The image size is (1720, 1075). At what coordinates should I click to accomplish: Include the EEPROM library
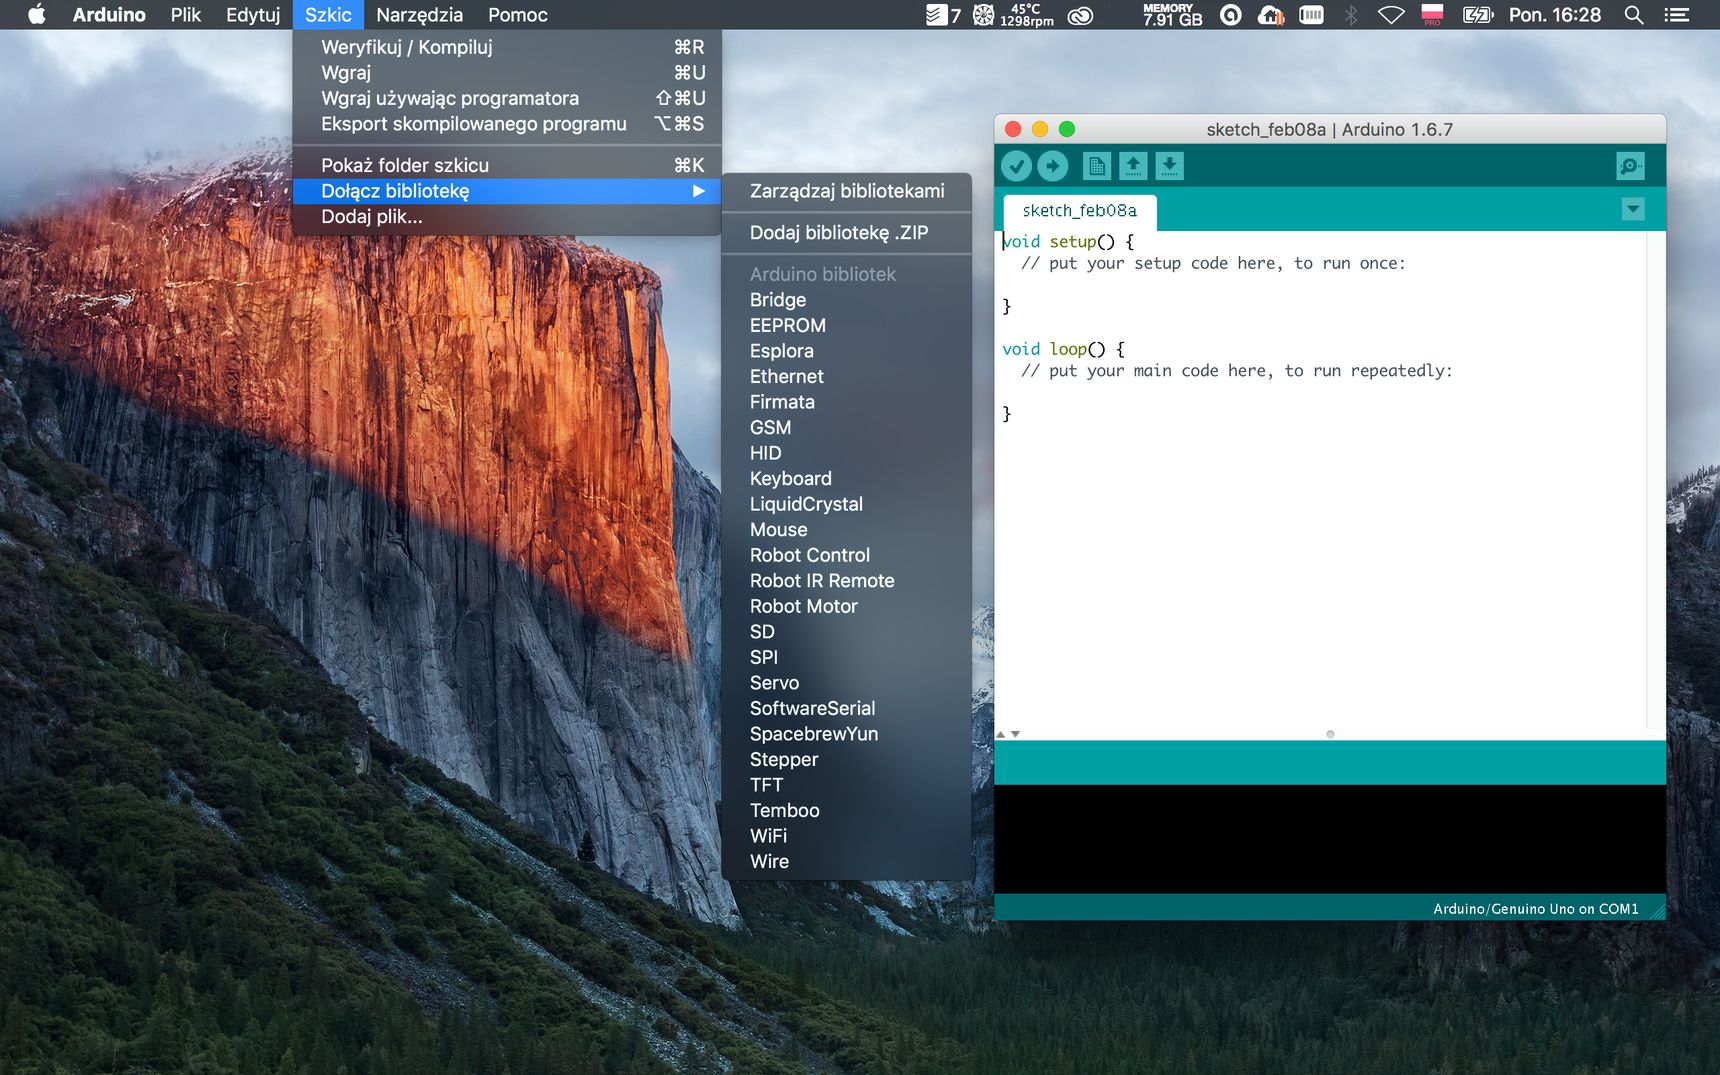(x=847, y=325)
